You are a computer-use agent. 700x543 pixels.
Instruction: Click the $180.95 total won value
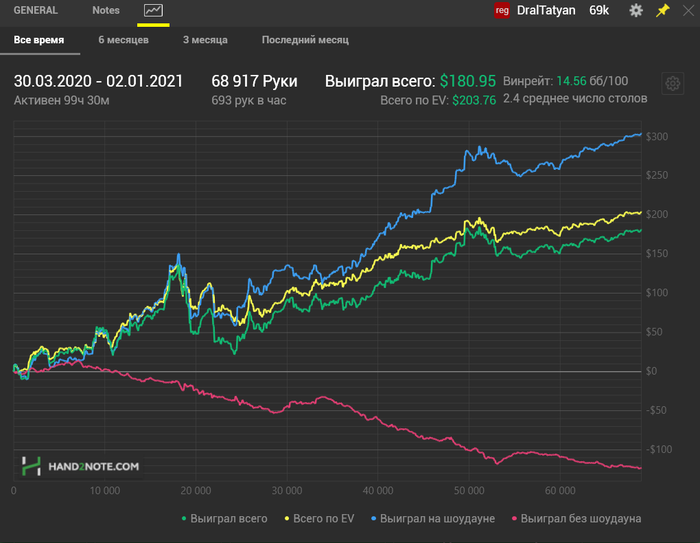point(467,81)
